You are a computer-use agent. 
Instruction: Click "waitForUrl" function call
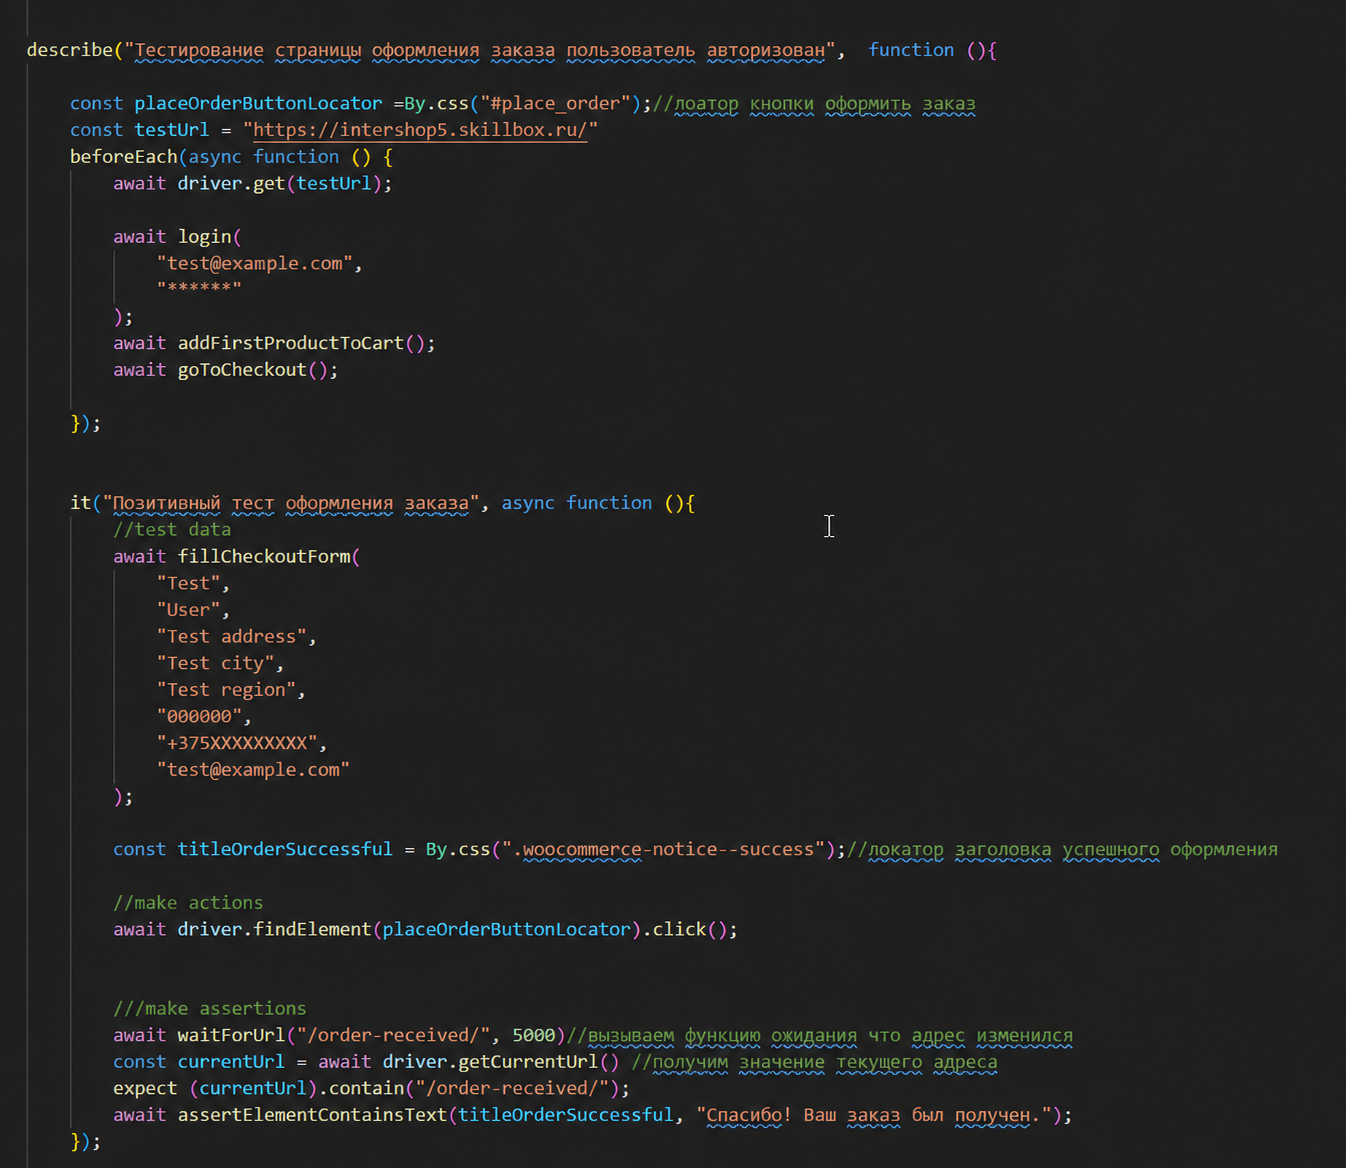231,1035
